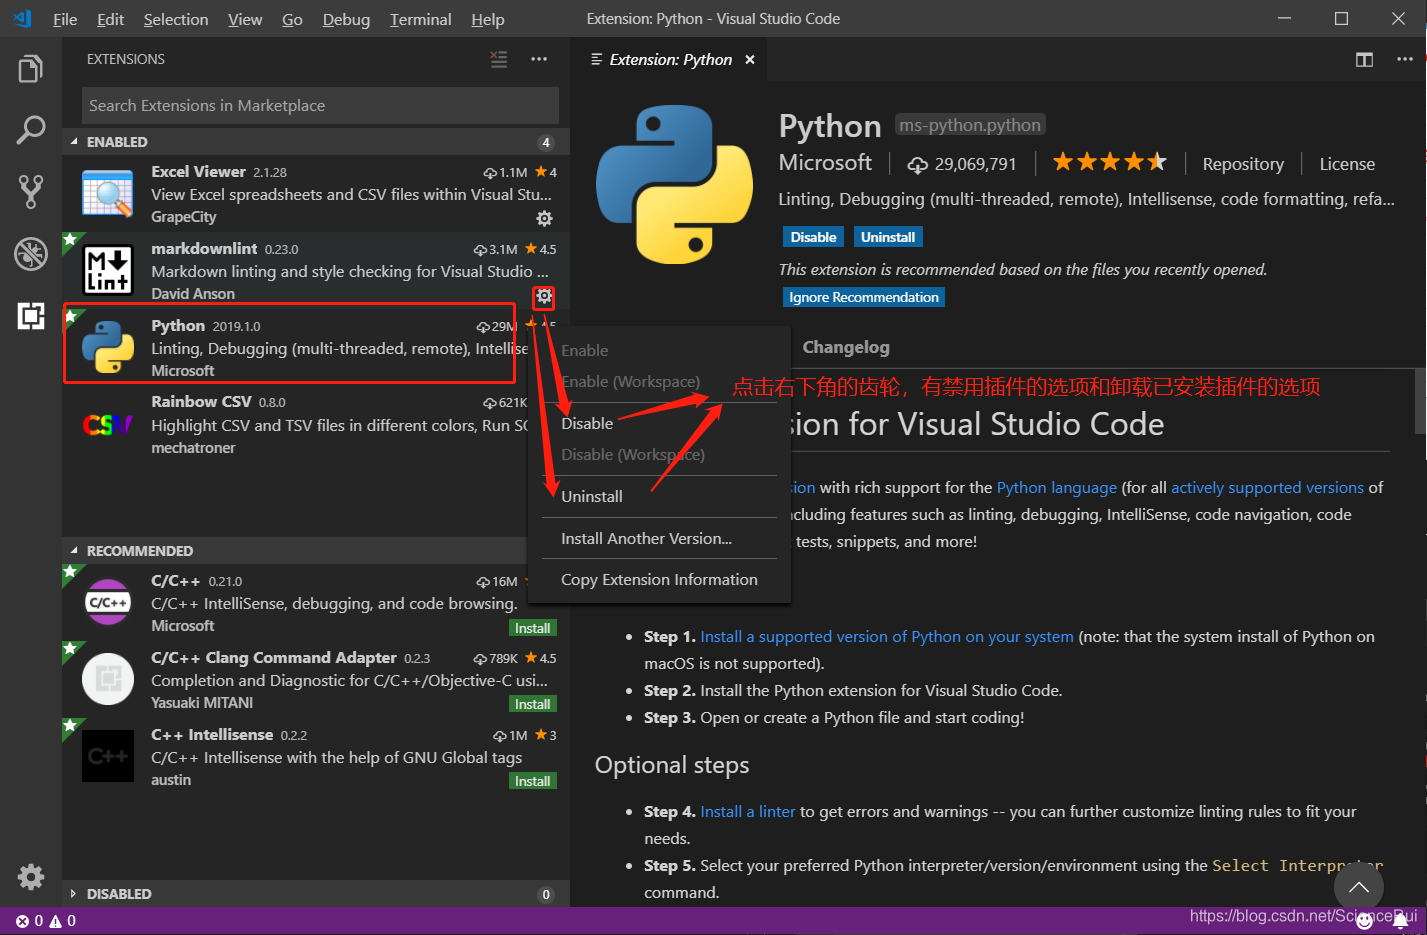Open the Manage gear in activity bar
This screenshot has height=935, width=1427.
click(31, 877)
